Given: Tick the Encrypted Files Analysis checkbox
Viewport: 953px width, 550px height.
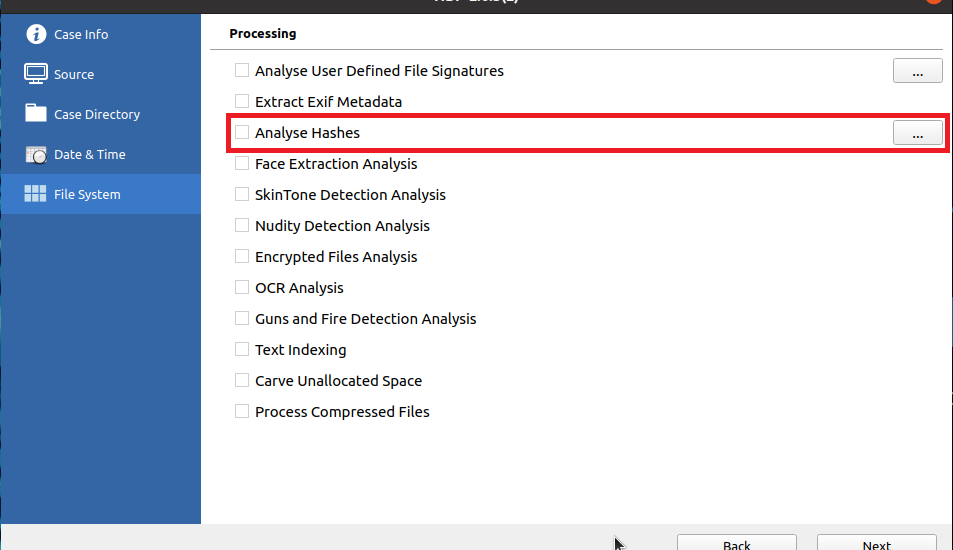Looking at the screenshot, I should point(242,256).
